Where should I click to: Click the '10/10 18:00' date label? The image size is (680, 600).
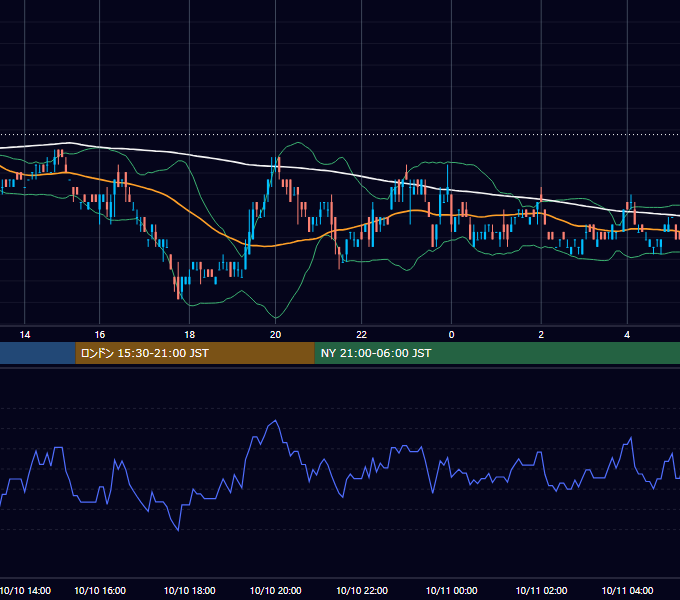coord(190,590)
